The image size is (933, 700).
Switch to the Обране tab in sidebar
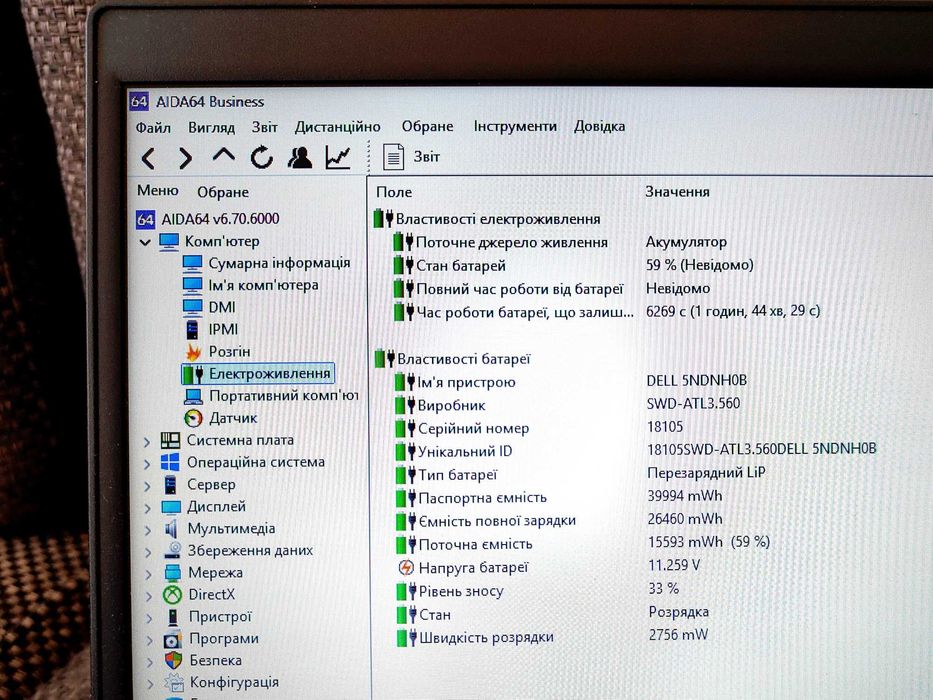coord(223,192)
